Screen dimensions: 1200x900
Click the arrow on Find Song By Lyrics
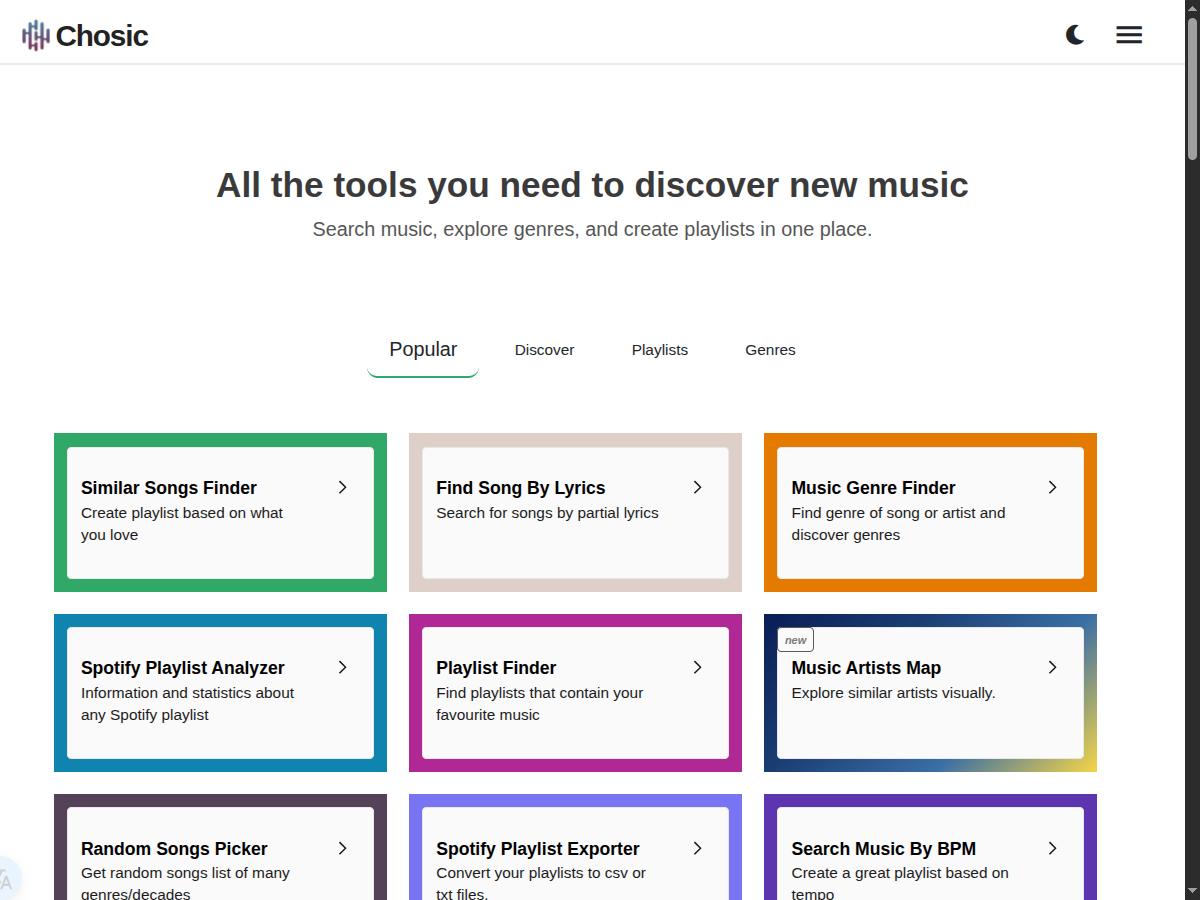coord(697,487)
